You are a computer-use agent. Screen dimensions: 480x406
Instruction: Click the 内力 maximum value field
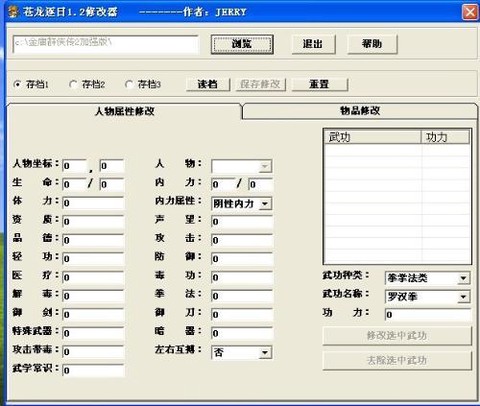coord(261,184)
